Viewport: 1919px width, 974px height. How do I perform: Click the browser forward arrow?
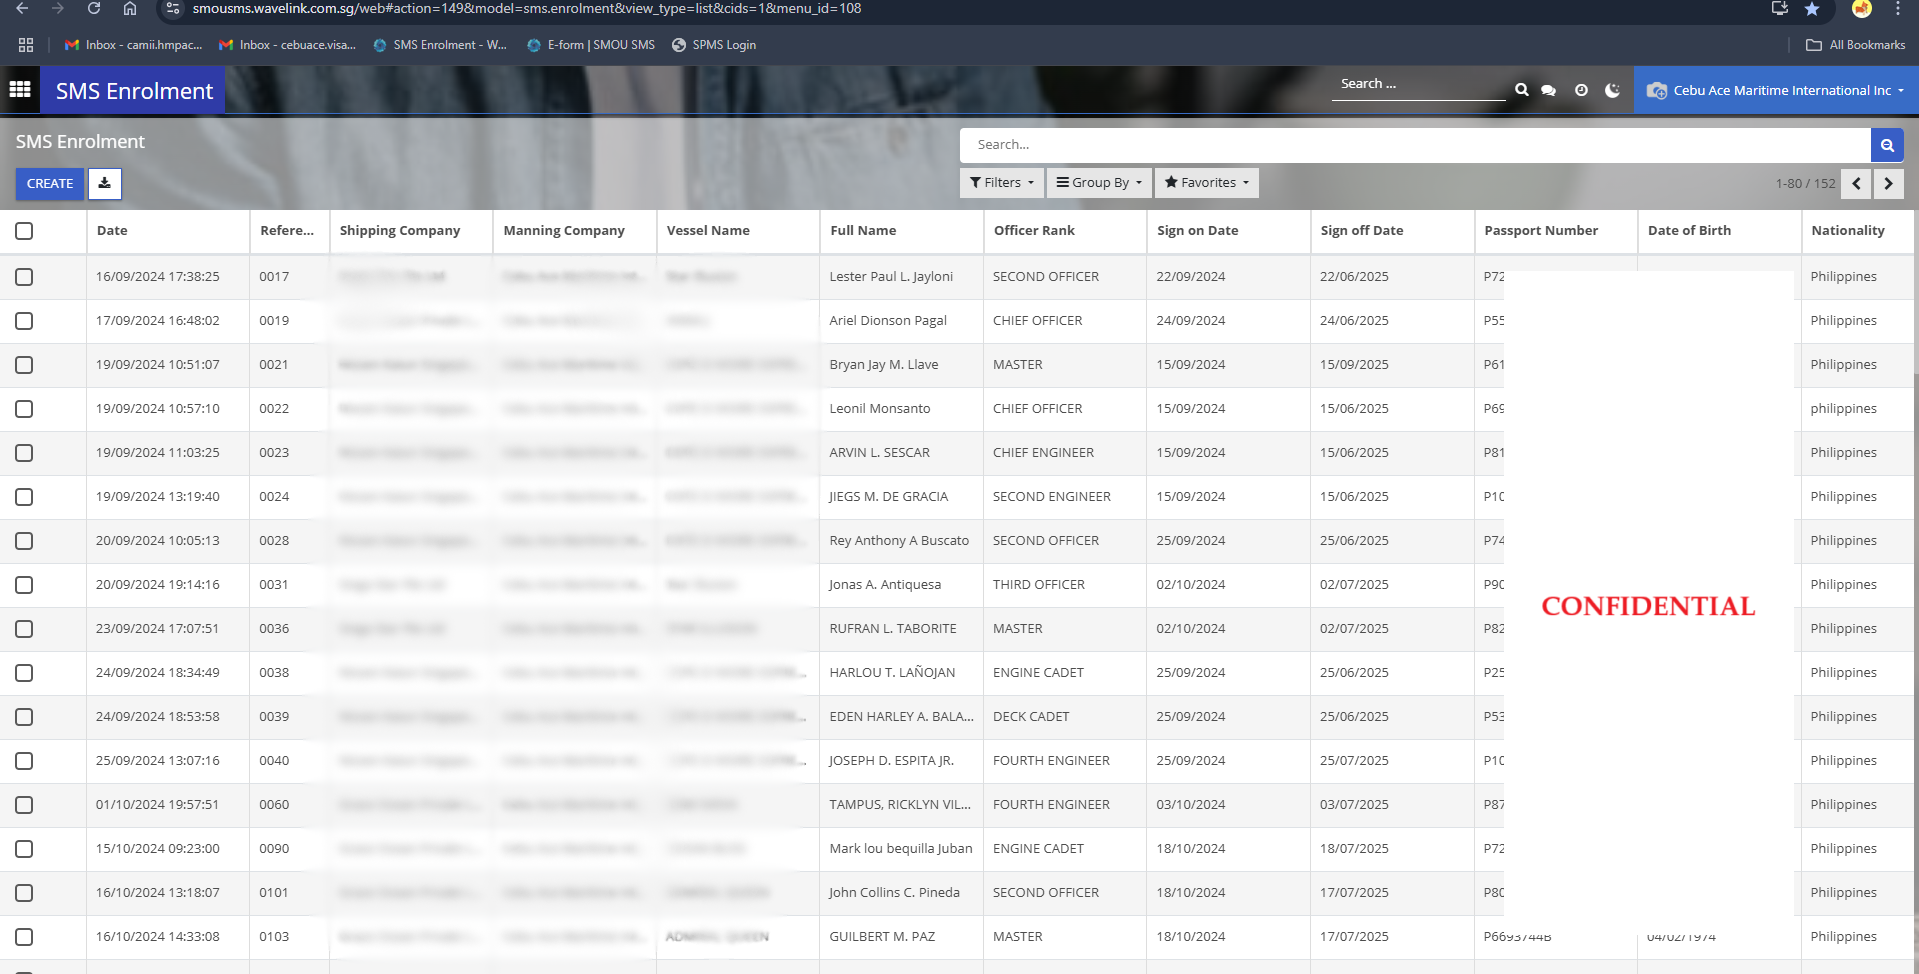57,9
